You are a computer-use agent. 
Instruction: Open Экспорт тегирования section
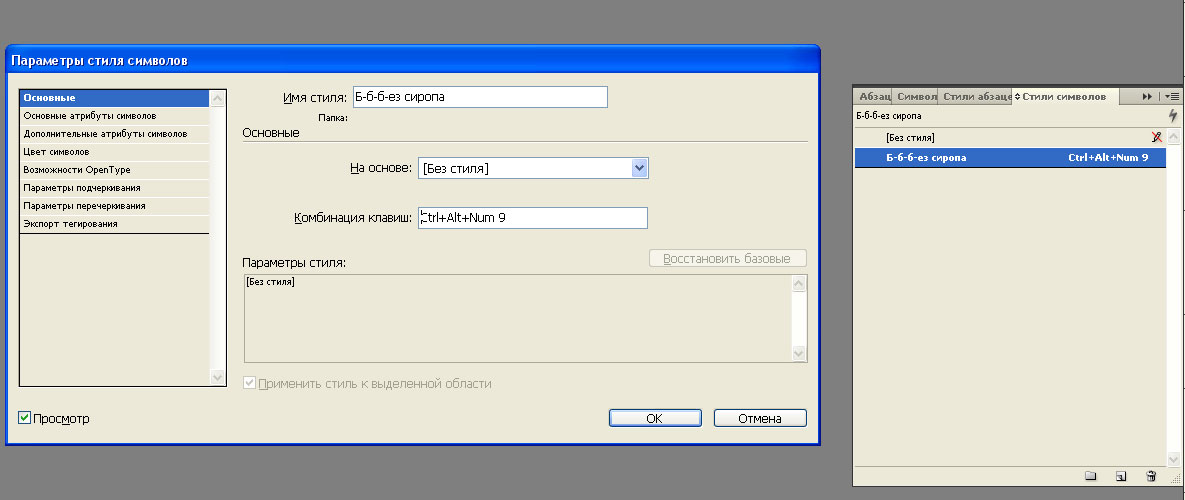(x=114, y=224)
